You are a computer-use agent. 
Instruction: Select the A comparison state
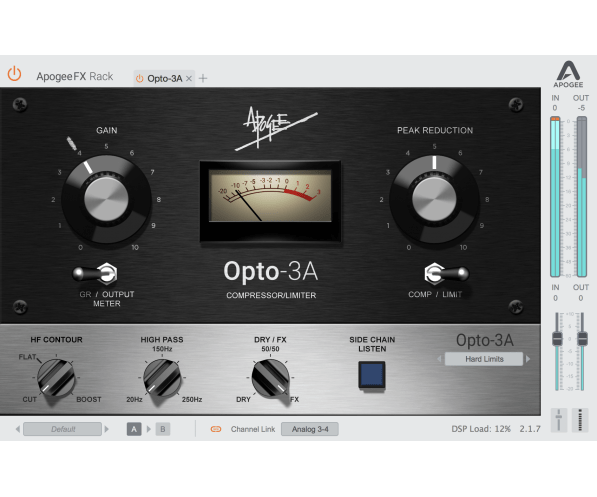tap(134, 429)
